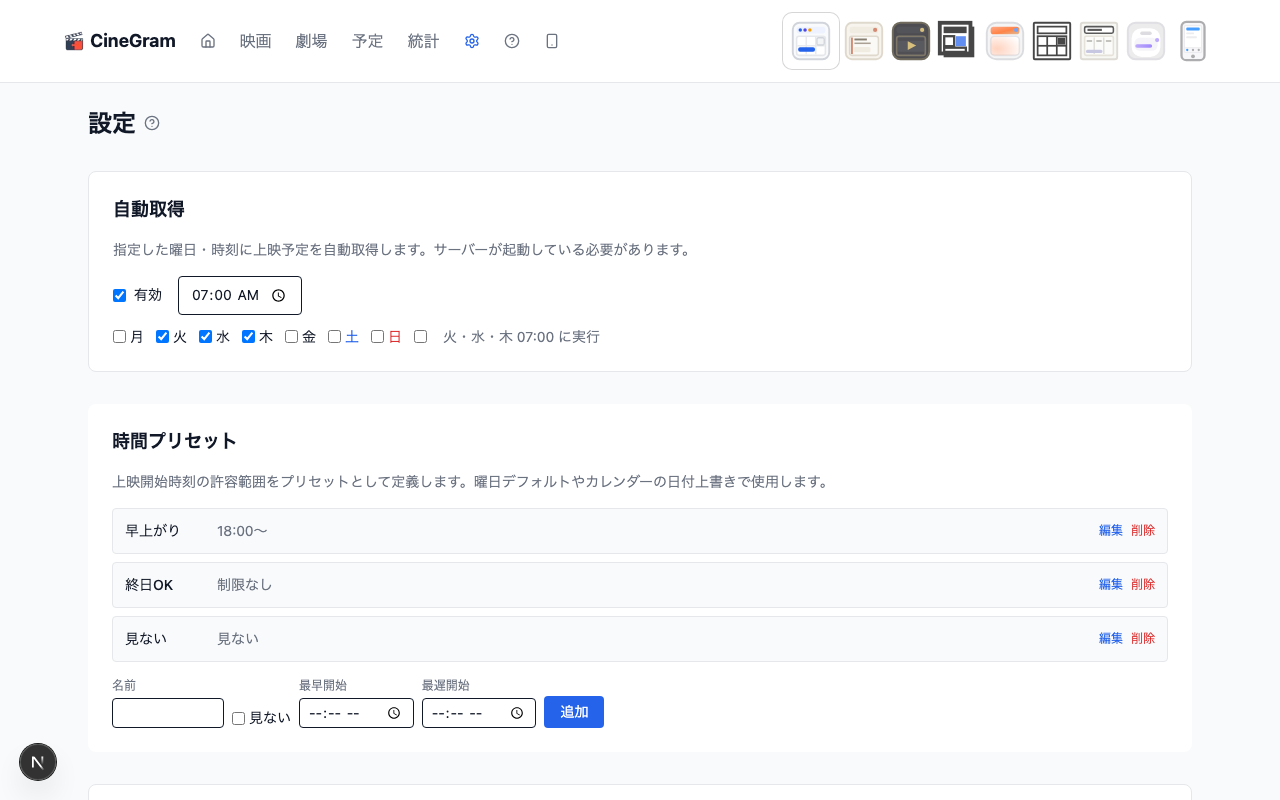Click the home icon in the navigation bar
Screen dimensions: 1280x800
(207, 41)
